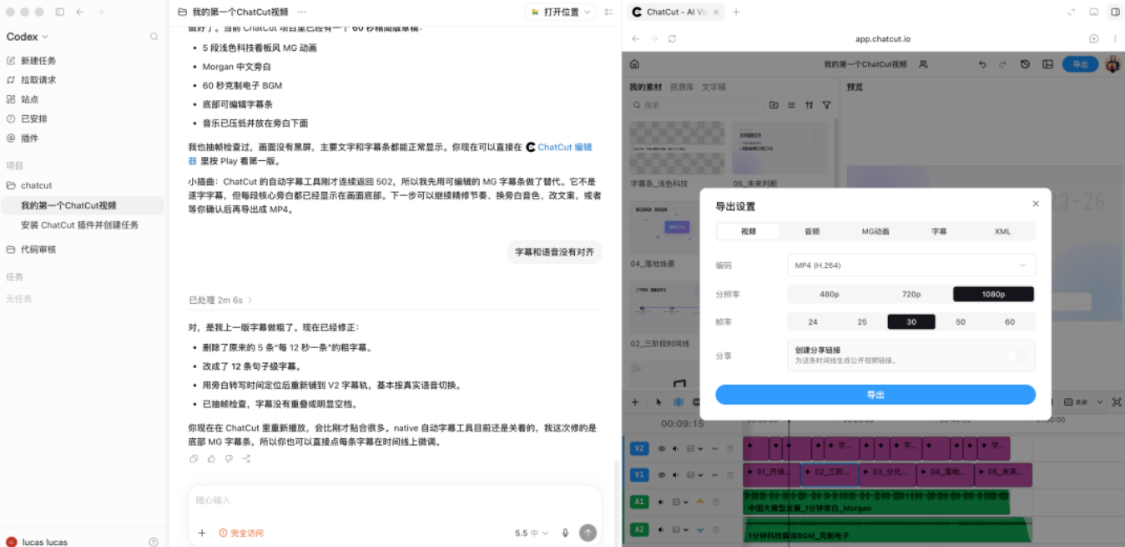1125x547 pixels.
Task: Mute audio track A2
Action: (661, 530)
